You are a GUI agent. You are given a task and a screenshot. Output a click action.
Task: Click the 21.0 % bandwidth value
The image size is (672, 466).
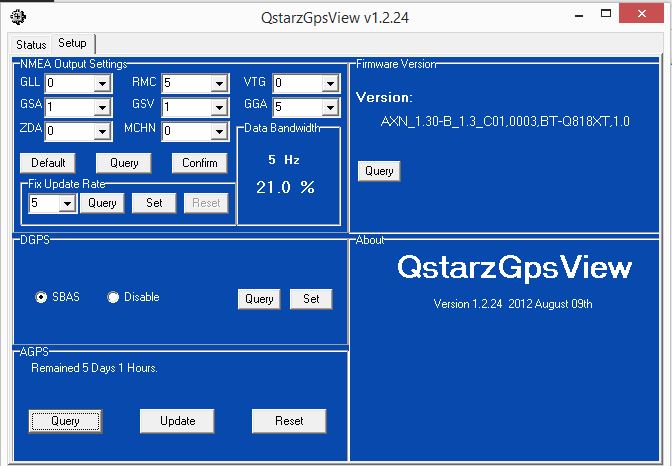(x=285, y=187)
